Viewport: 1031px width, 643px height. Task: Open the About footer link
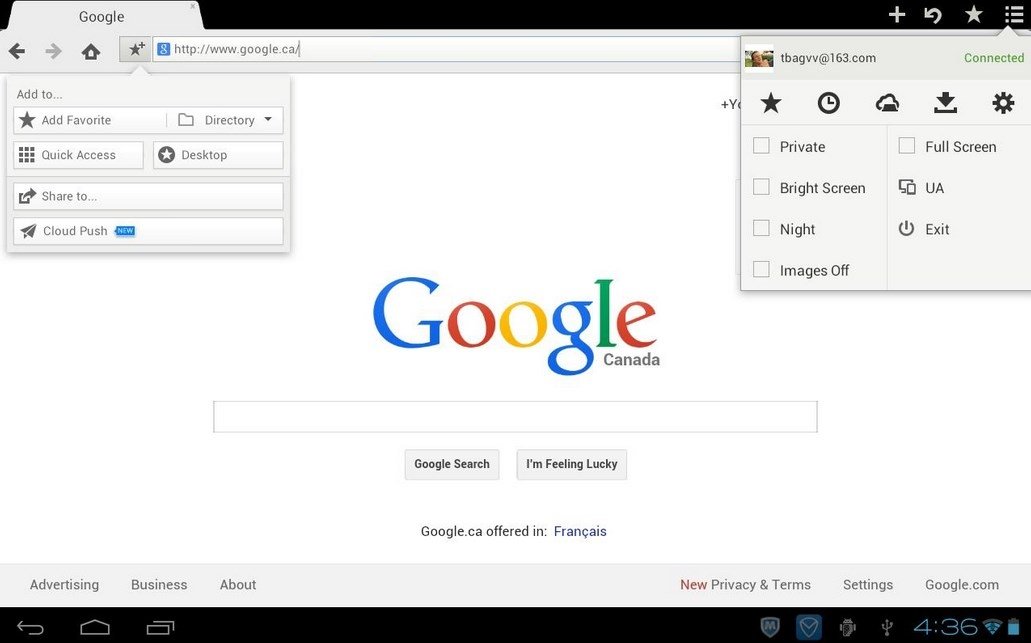(x=238, y=584)
